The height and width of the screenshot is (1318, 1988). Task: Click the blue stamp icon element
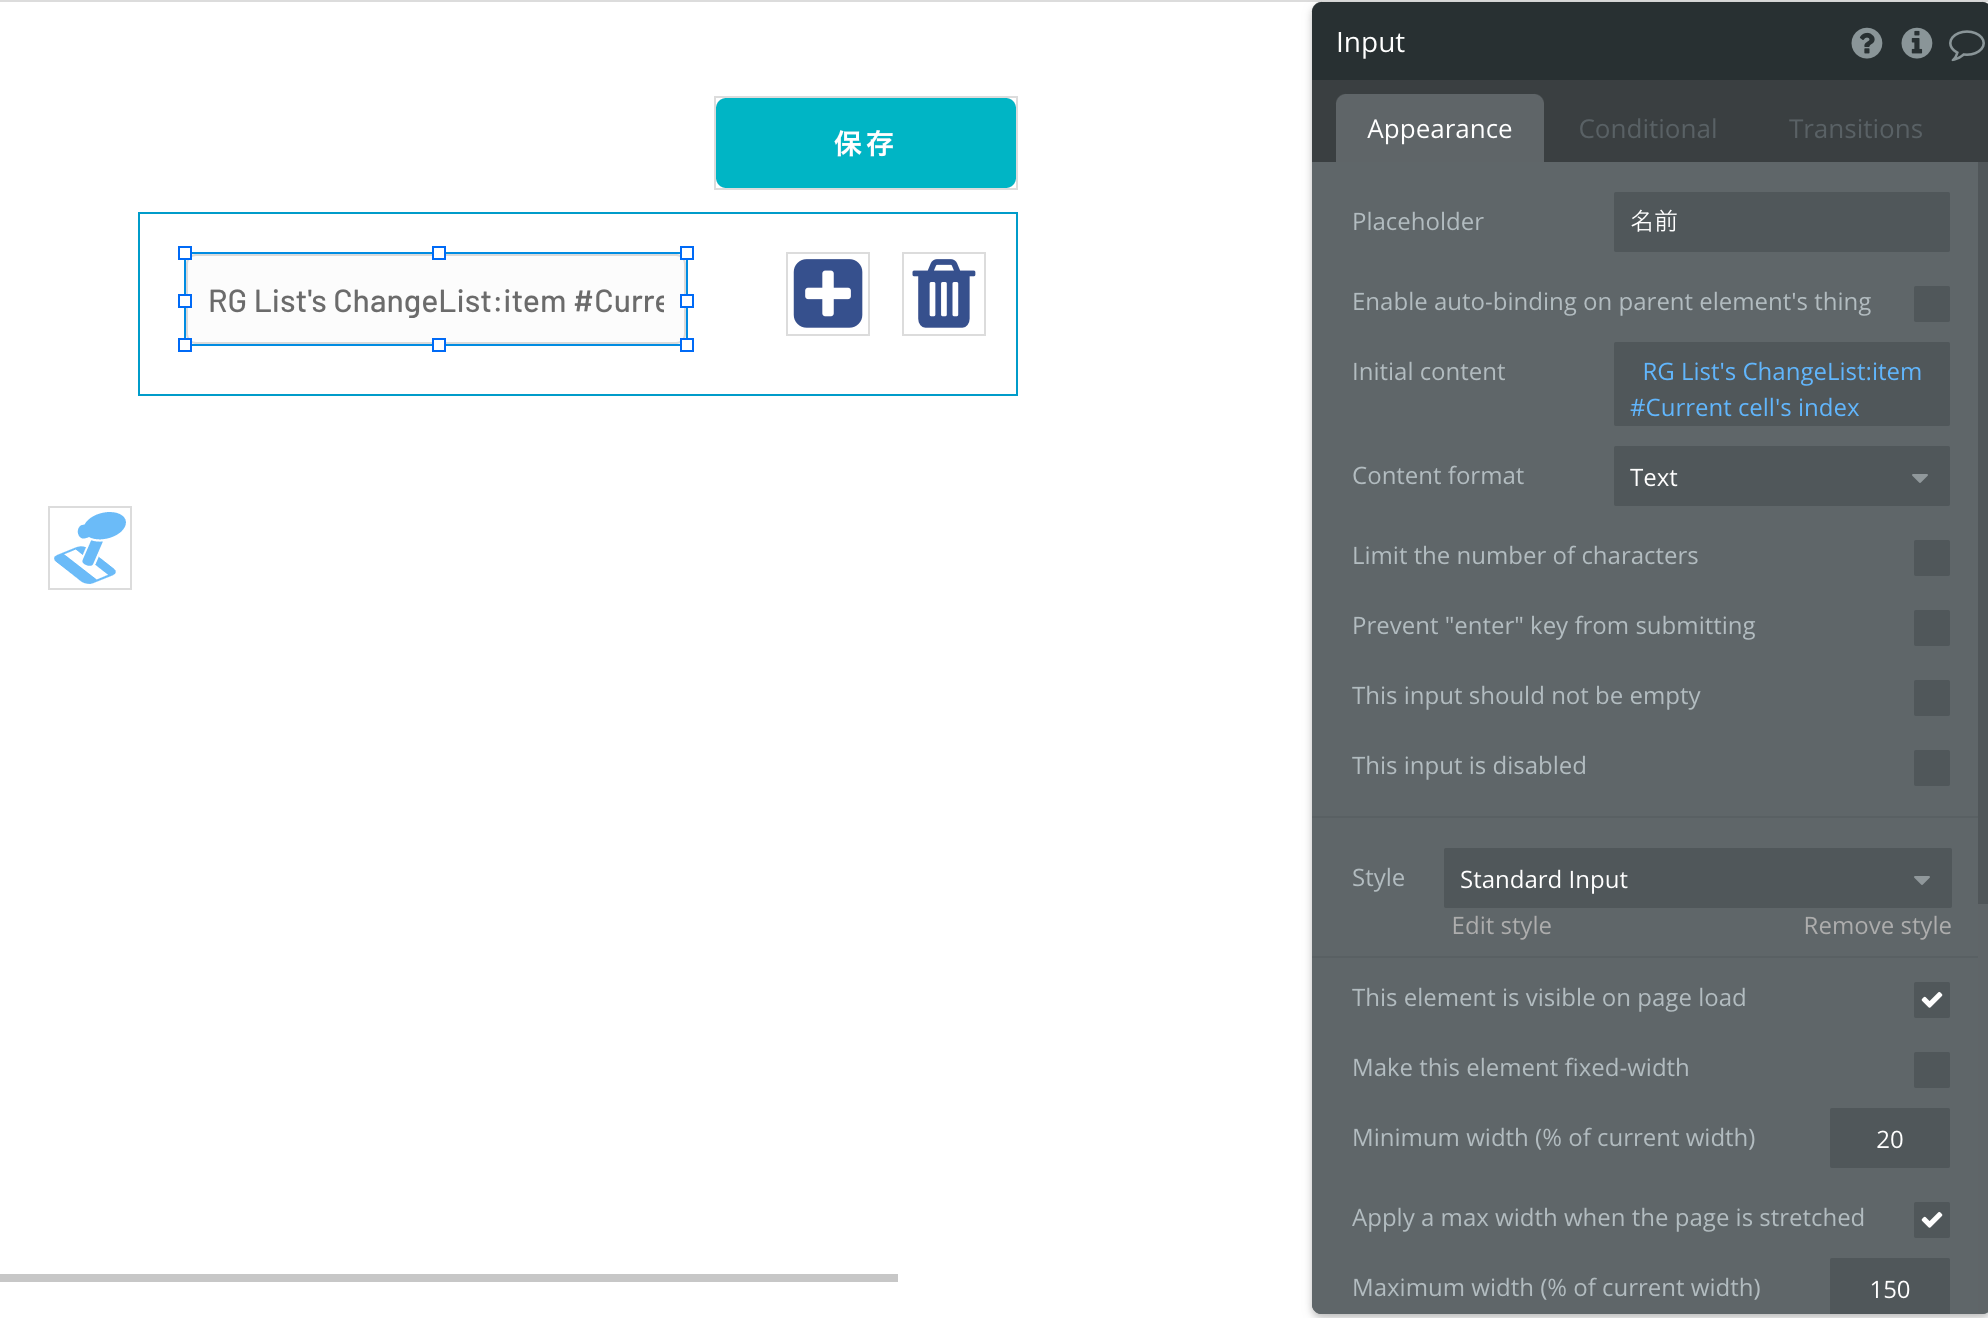point(90,548)
